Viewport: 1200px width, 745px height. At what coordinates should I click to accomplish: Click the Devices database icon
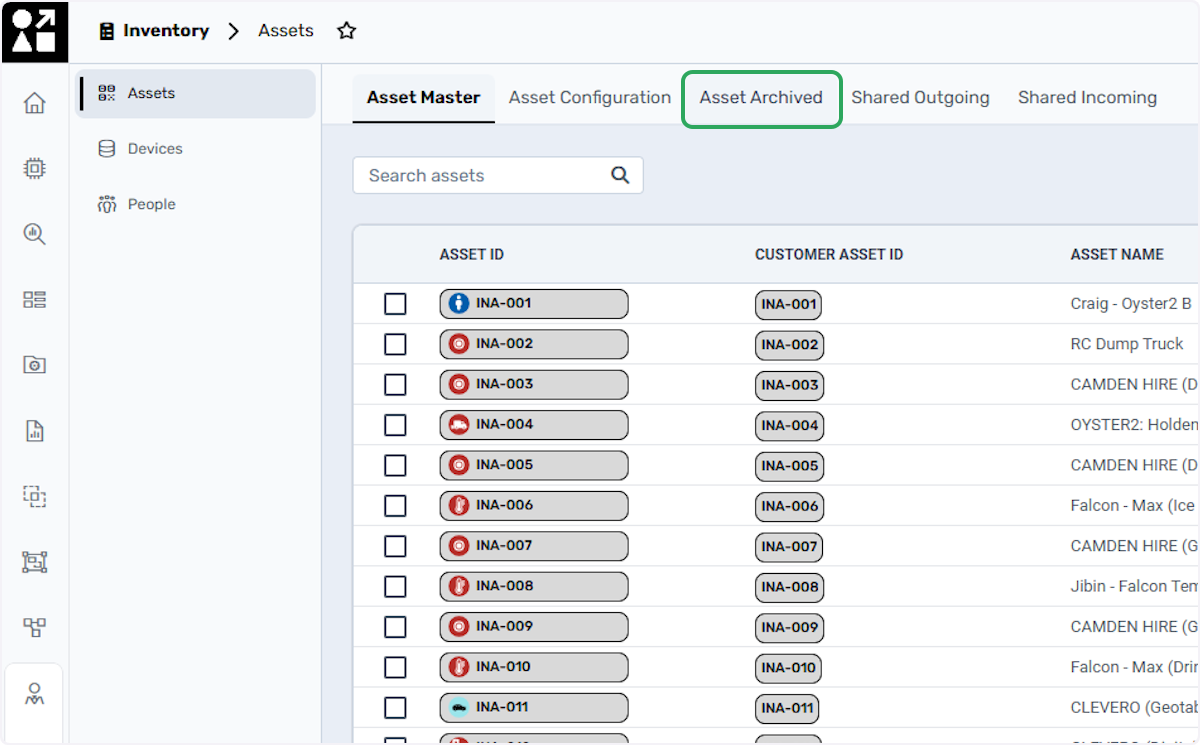click(107, 149)
